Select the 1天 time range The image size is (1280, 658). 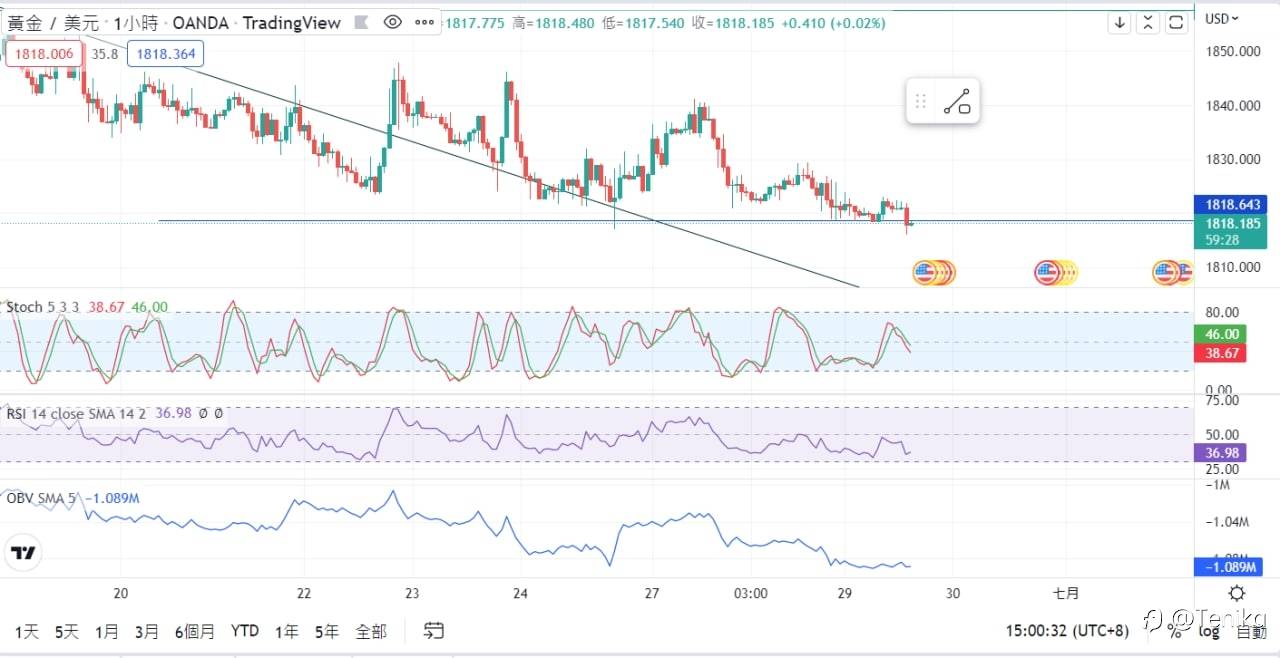[x=27, y=631]
